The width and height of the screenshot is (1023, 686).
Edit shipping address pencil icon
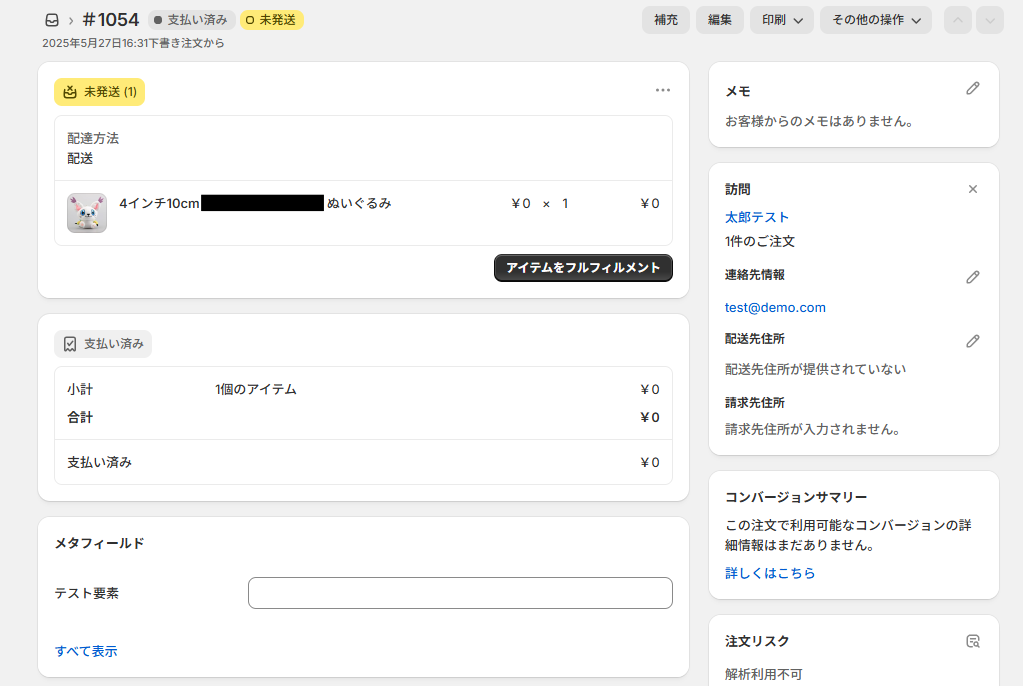(x=972, y=341)
